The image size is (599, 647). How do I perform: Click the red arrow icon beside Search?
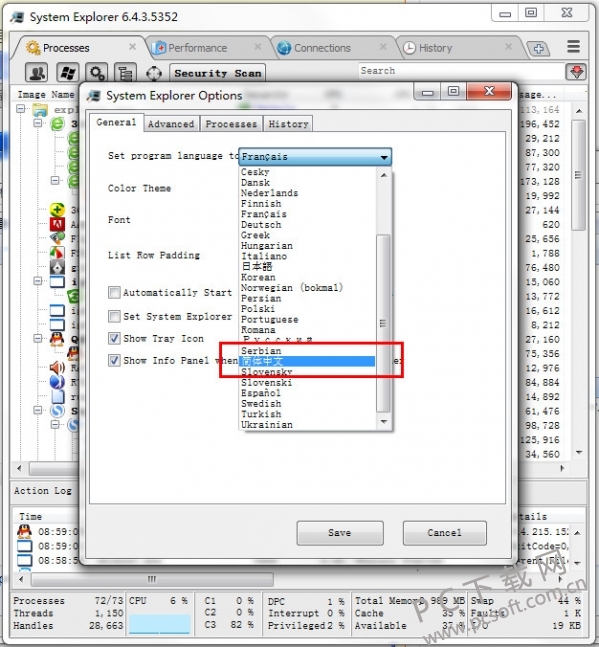[x=576, y=72]
